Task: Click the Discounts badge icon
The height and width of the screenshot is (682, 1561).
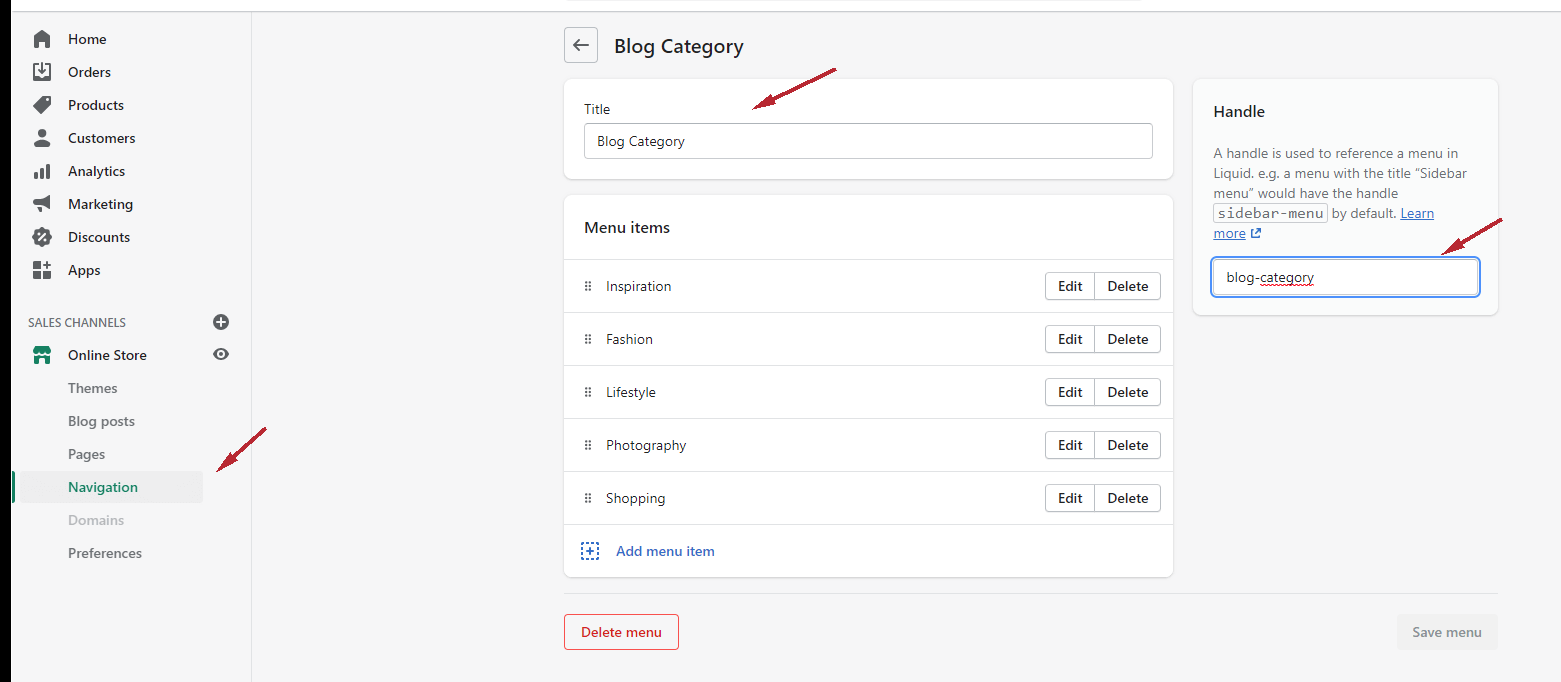Action: [x=42, y=237]
